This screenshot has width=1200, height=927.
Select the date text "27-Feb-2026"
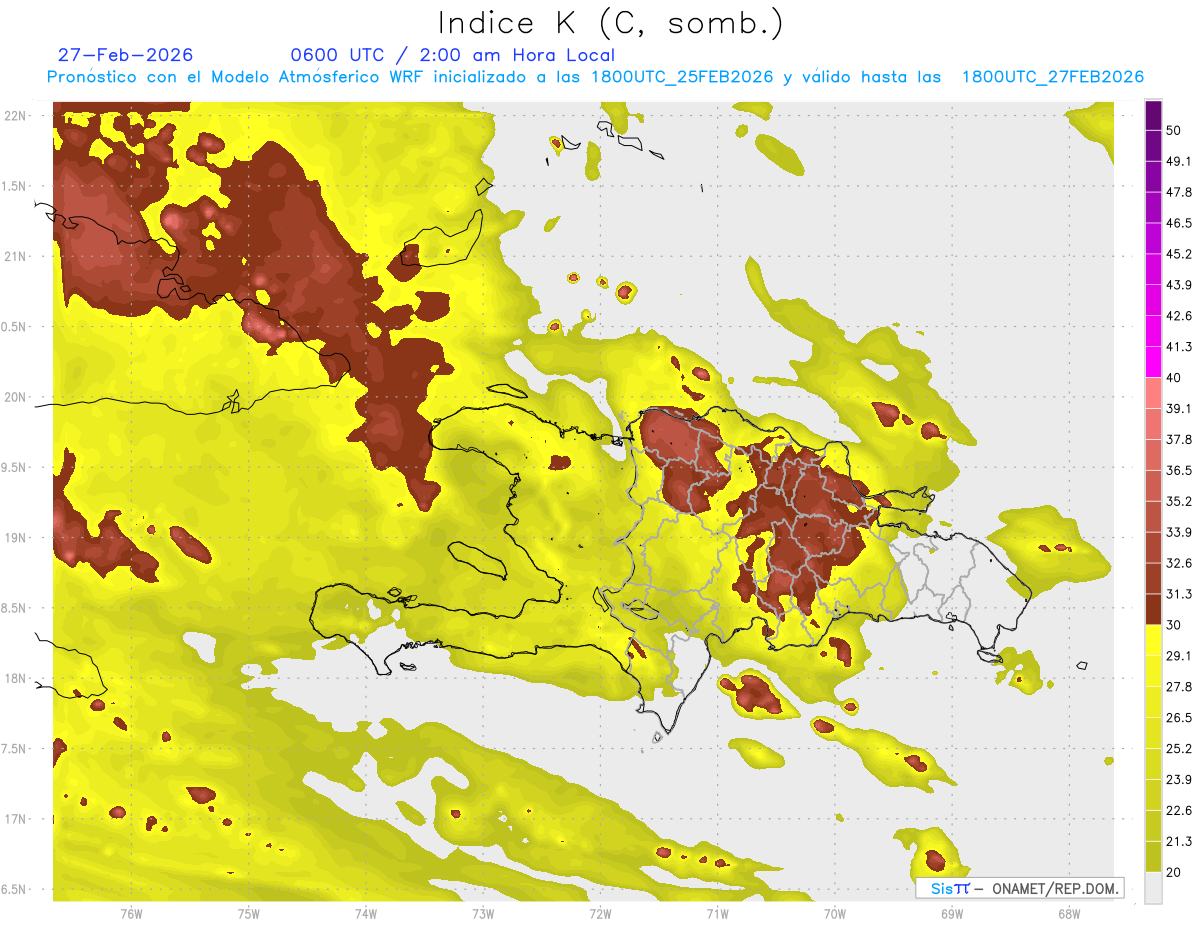pyautogui.click(x=125, y=55)
